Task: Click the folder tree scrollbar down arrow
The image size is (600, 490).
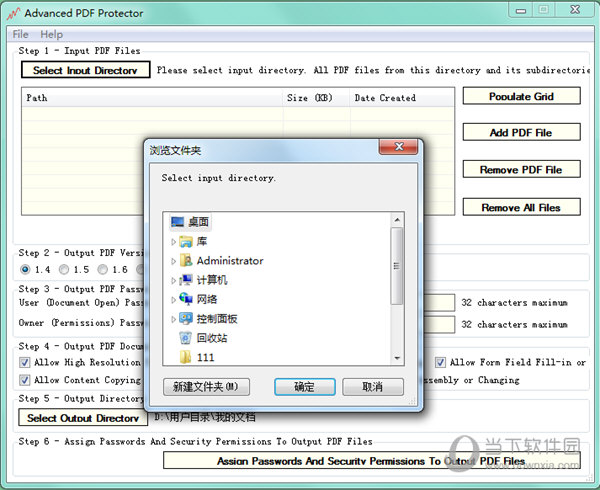Action: coord(397,358)
